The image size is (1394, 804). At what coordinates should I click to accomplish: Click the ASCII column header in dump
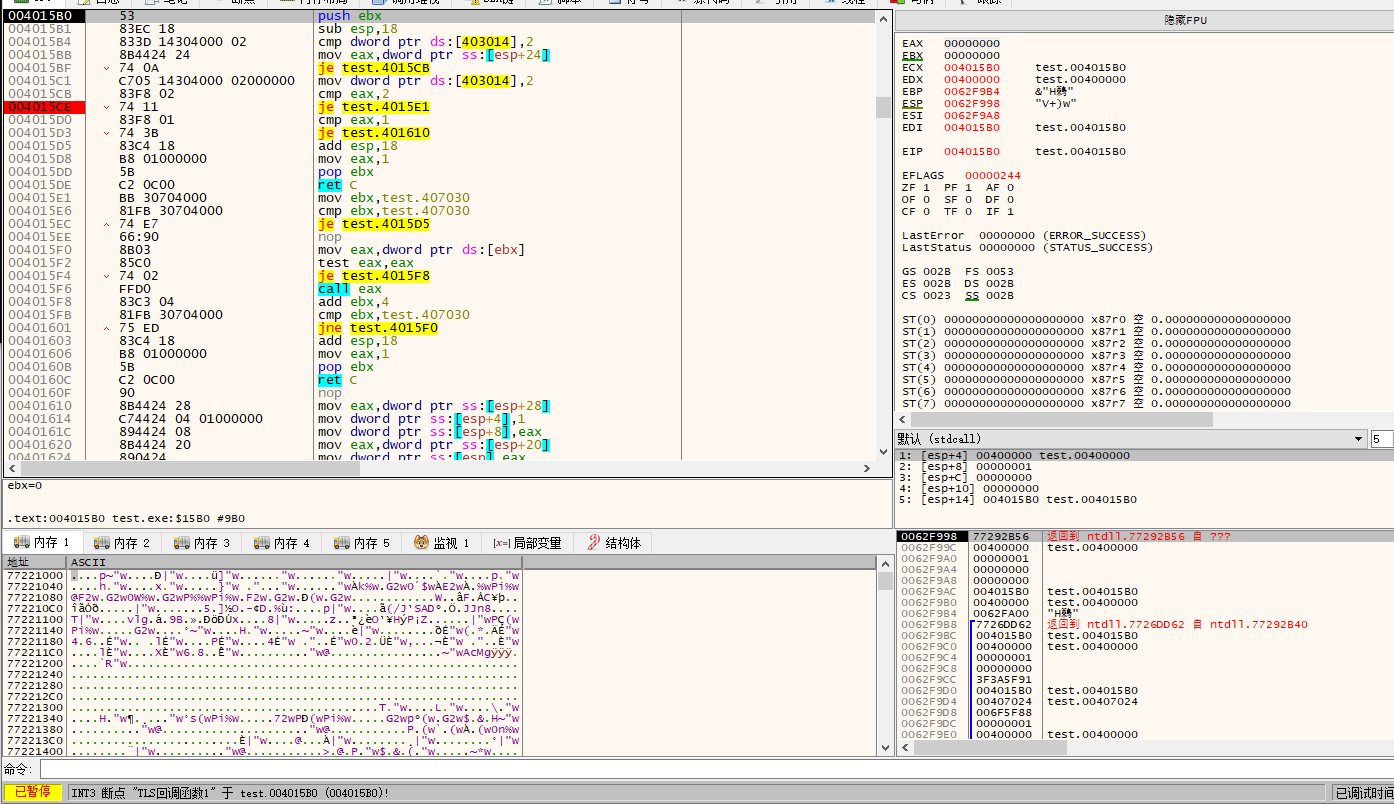coord(294,562)
